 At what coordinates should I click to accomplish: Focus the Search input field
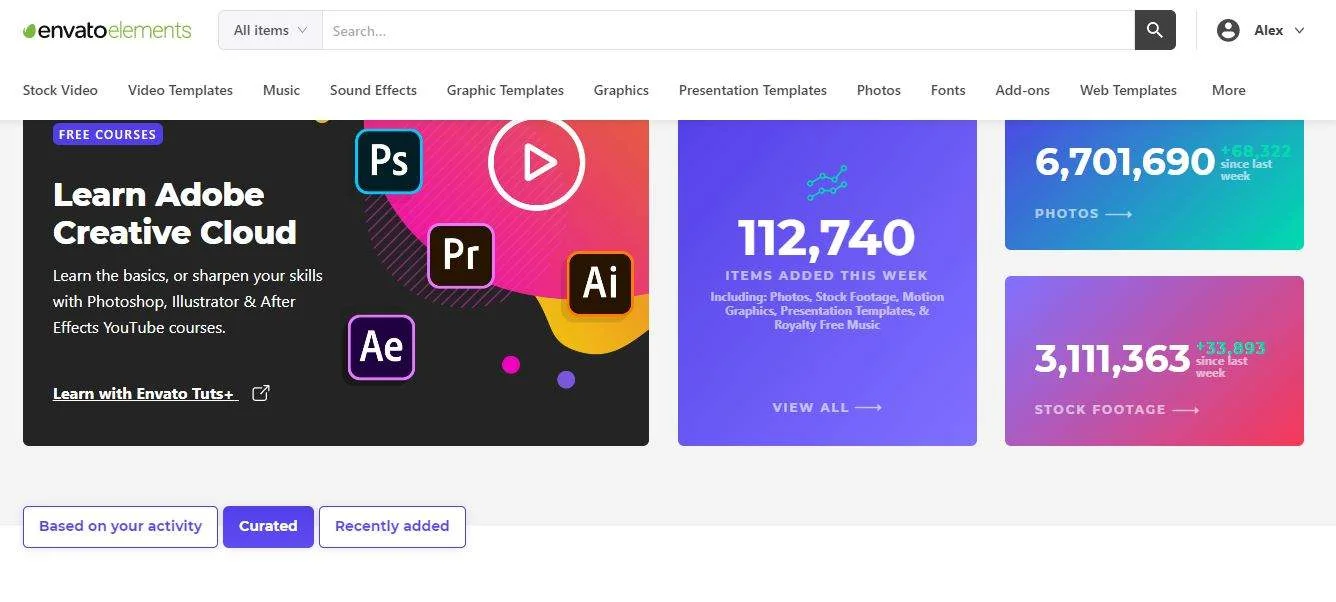pyautogui.click(x=728, y=30)
